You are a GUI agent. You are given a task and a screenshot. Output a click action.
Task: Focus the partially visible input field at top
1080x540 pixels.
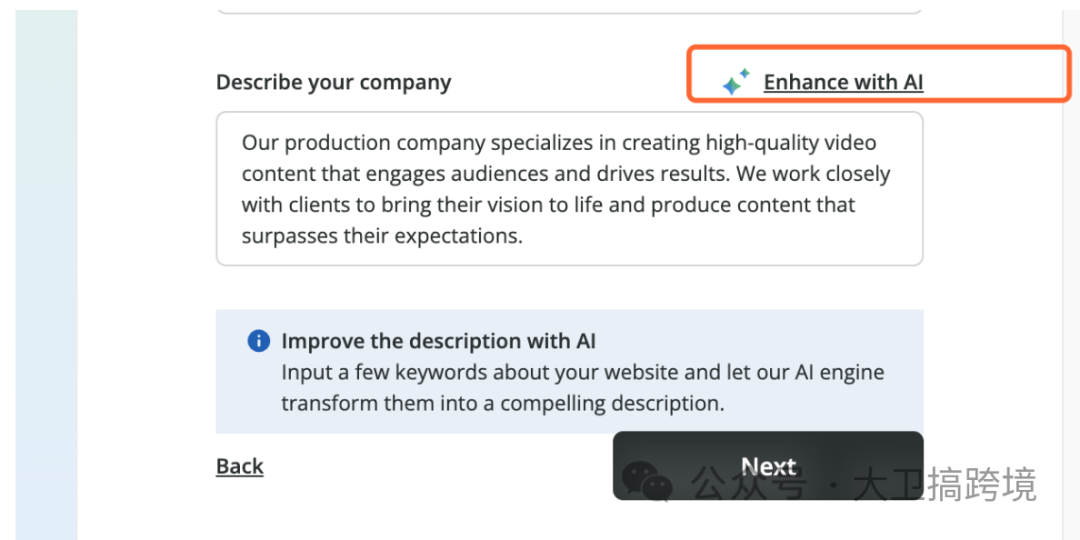tap(569, 6)
